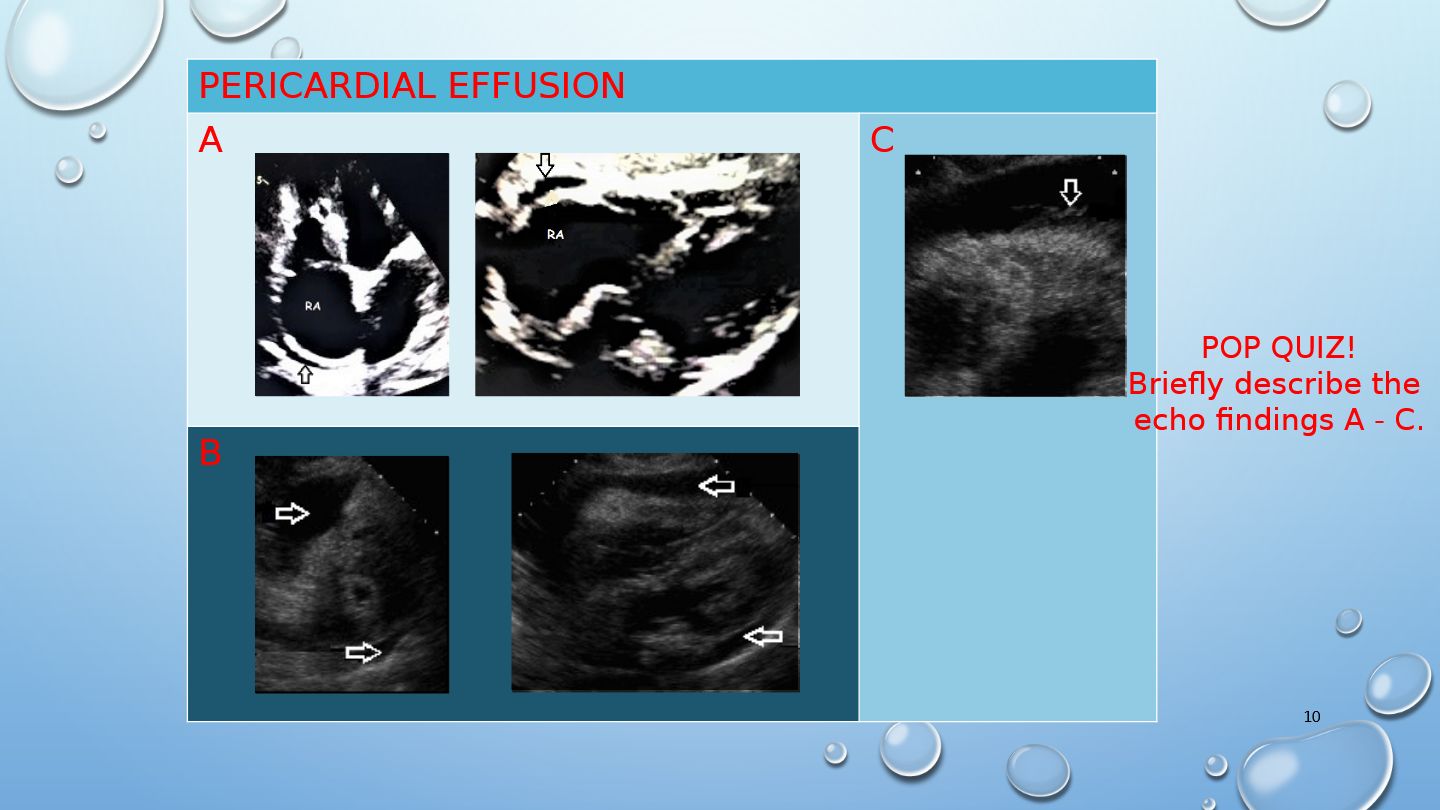Click the downward arrow in the panel C echo

click(1070, 192)
